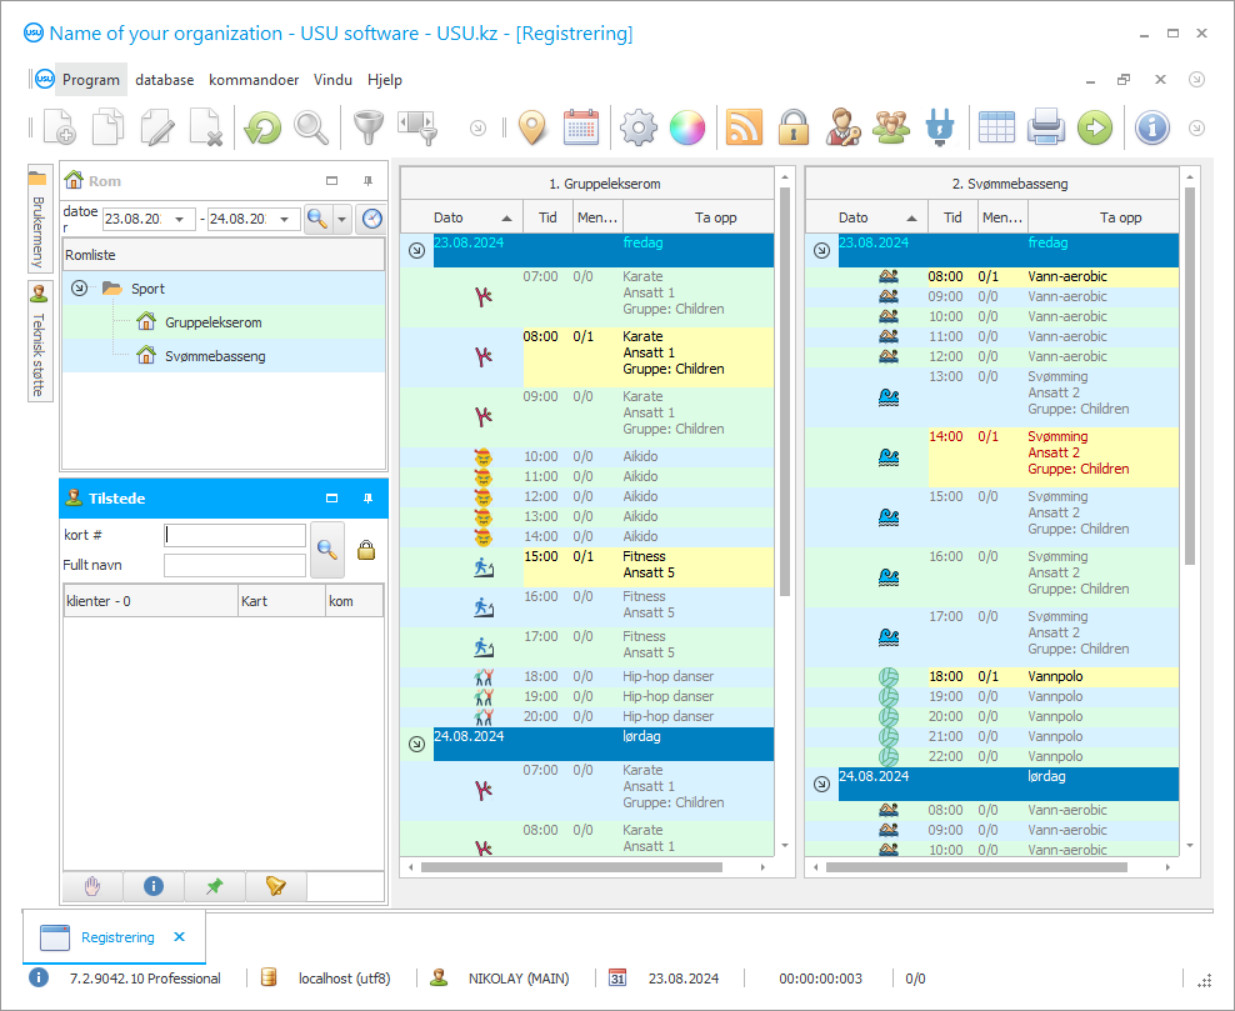Viewport: 1235px width, 1011px height.
Task: Click the orange map pin toolbar icon
Action: coord(533,128)
